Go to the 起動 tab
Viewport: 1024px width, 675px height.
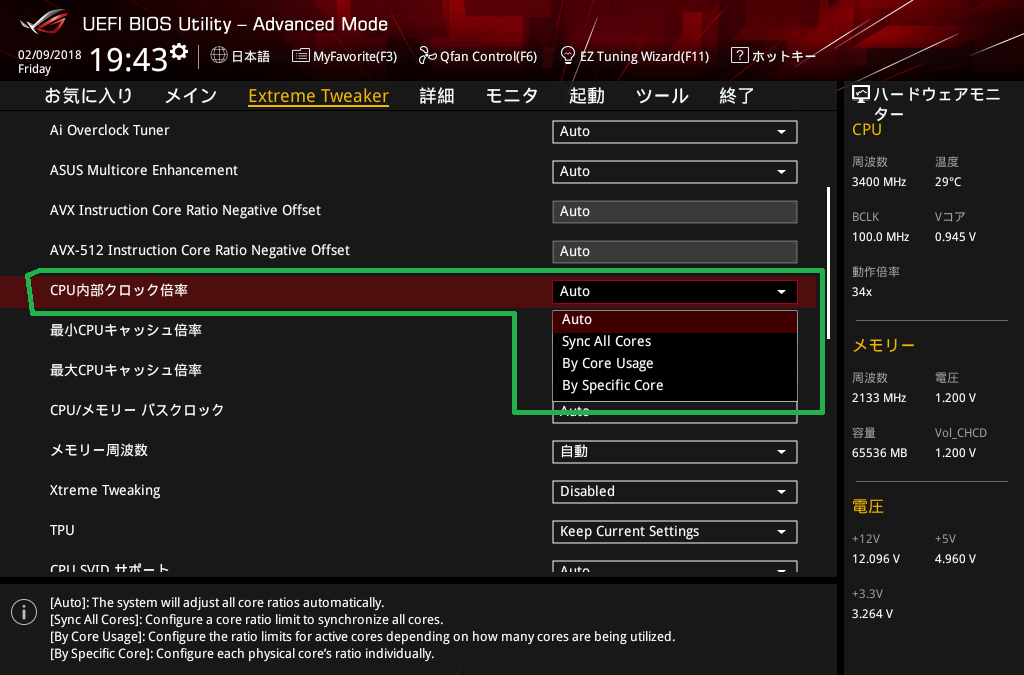point(586,96)
